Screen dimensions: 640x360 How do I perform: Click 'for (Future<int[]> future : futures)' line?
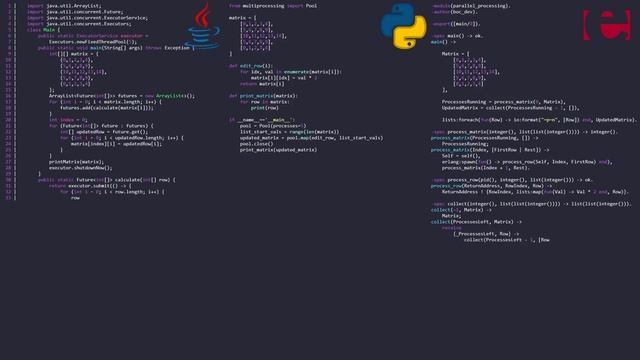click(x=101, y=126)
